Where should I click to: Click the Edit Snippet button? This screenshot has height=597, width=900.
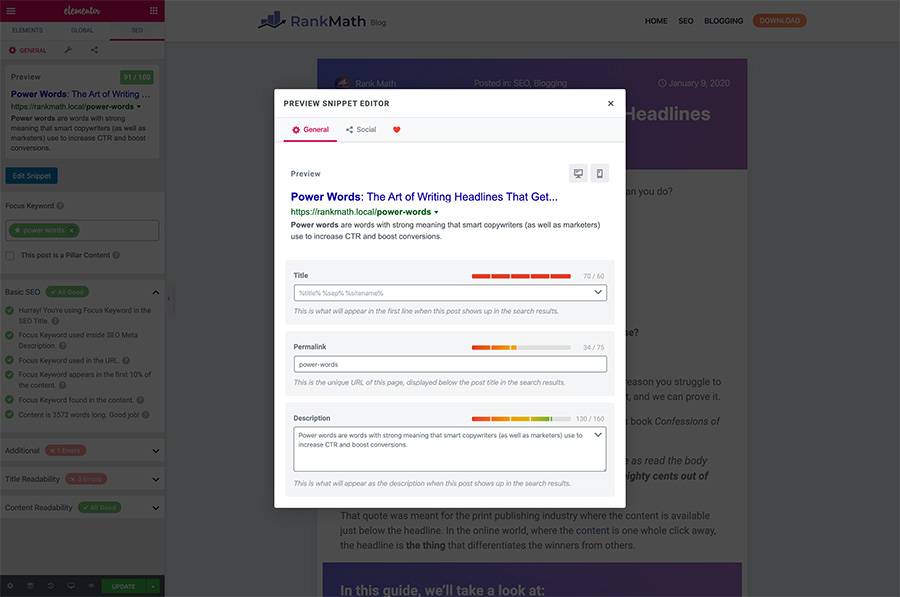(x=32, y=176)
